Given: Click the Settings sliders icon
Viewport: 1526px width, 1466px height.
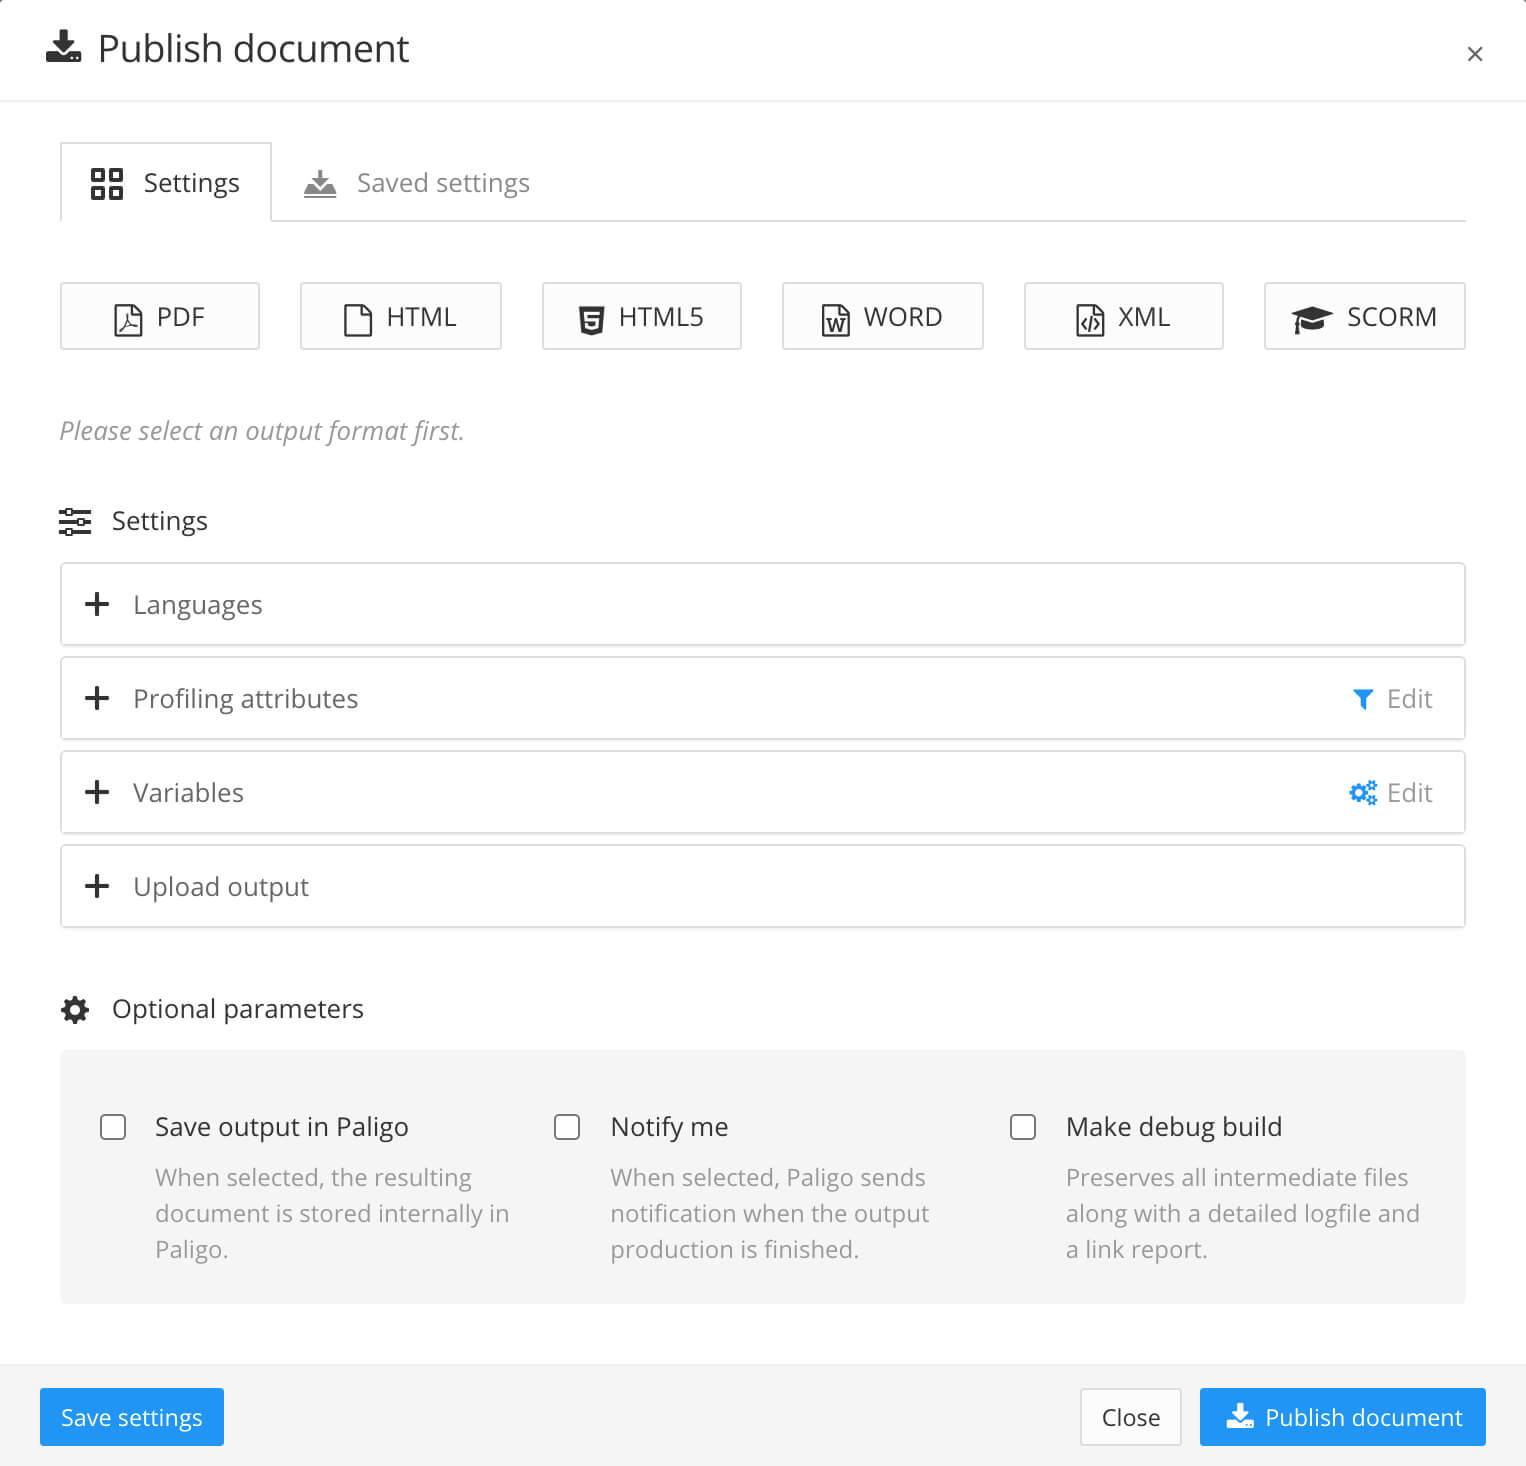Looking at the screenshot, I should (75, 521).
